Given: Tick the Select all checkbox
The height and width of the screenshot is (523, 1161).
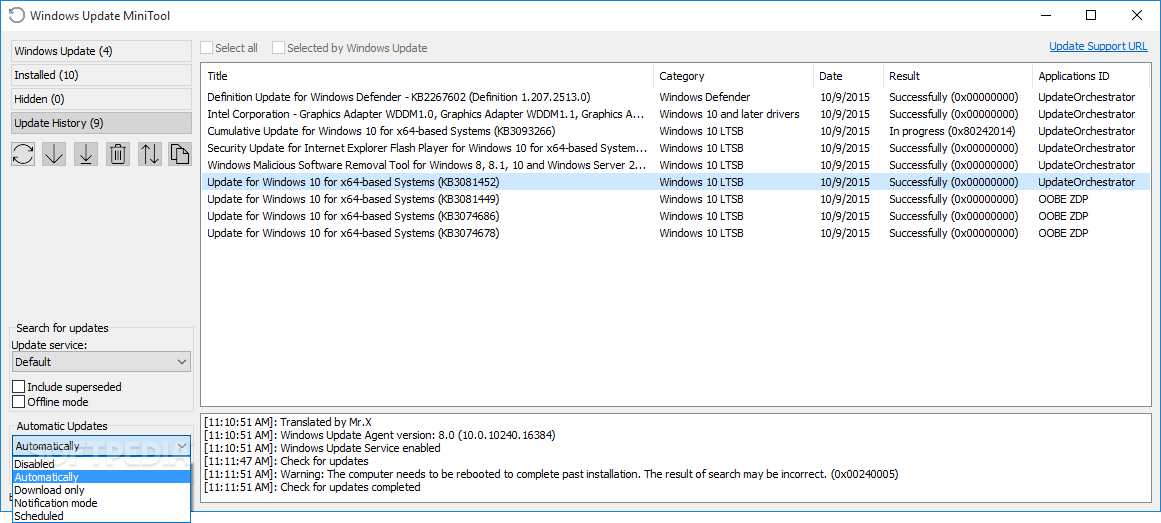Looking at the screenshot, I should (207, 47).
